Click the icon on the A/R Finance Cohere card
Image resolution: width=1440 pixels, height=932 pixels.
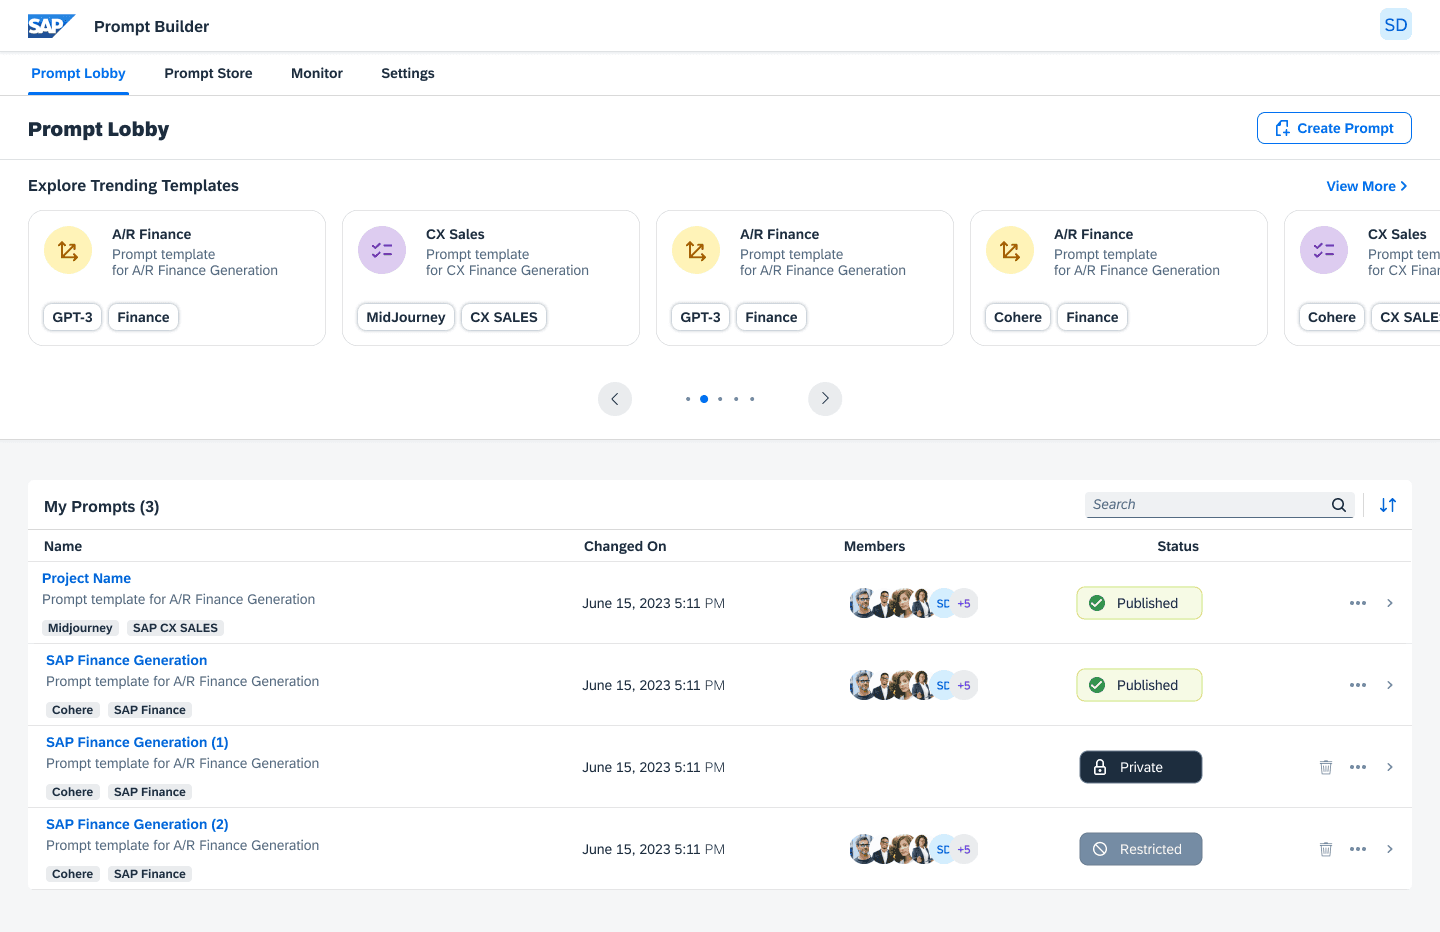1010,250
